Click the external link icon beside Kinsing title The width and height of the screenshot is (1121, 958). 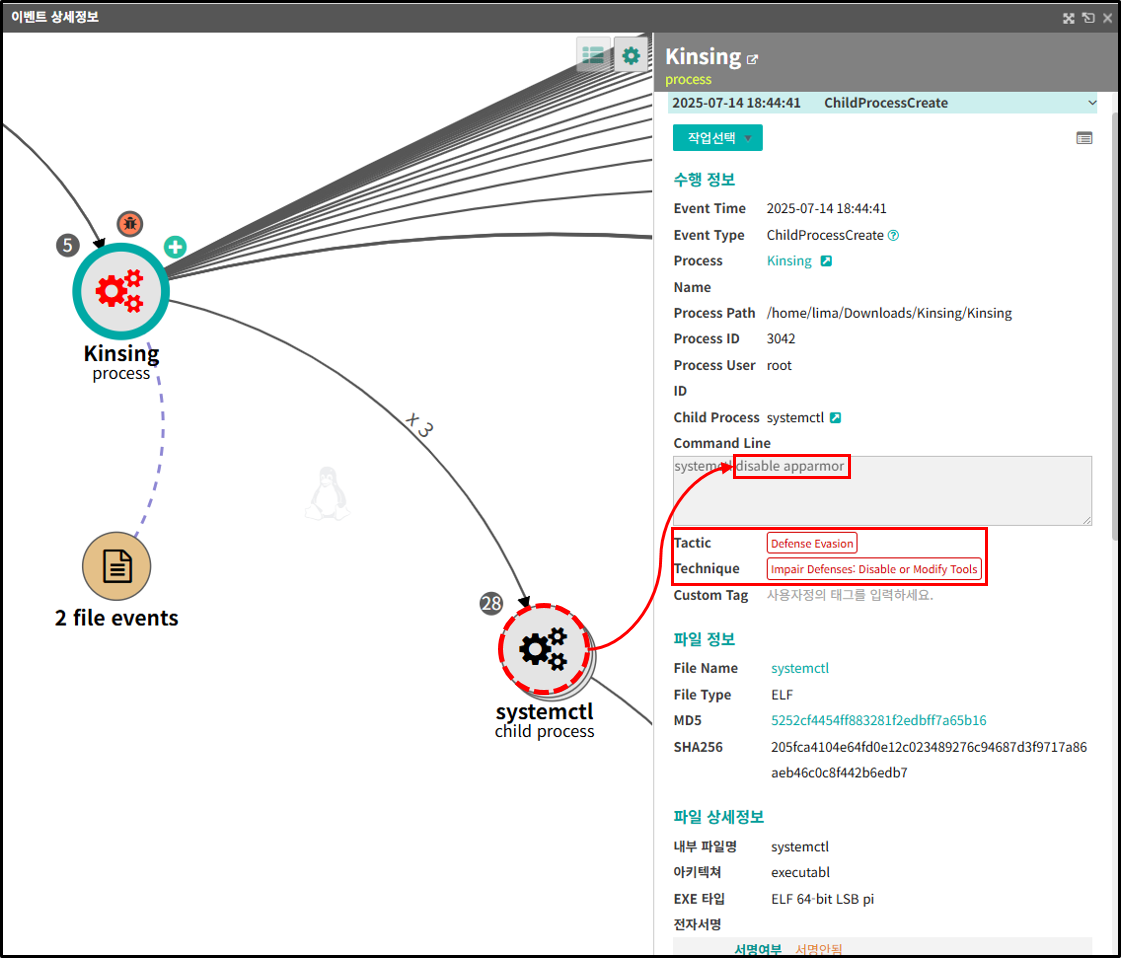point(752,59)
